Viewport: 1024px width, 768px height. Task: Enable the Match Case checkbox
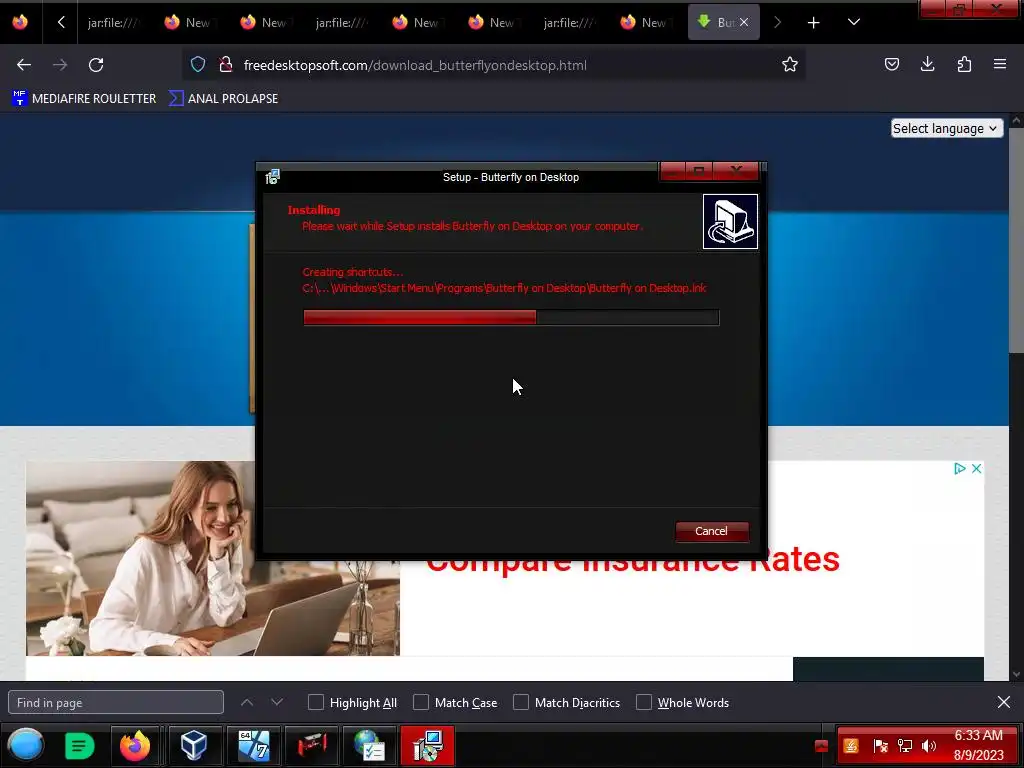click(421, 703)
